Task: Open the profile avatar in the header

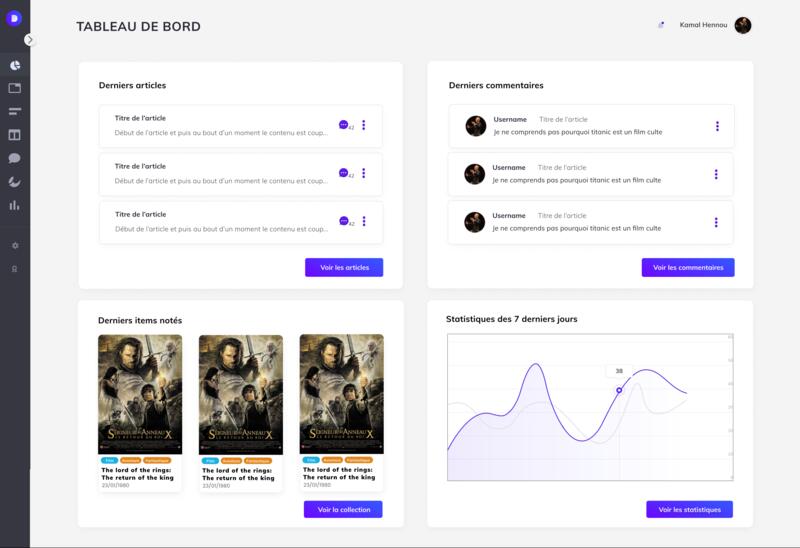Action: 743,26
